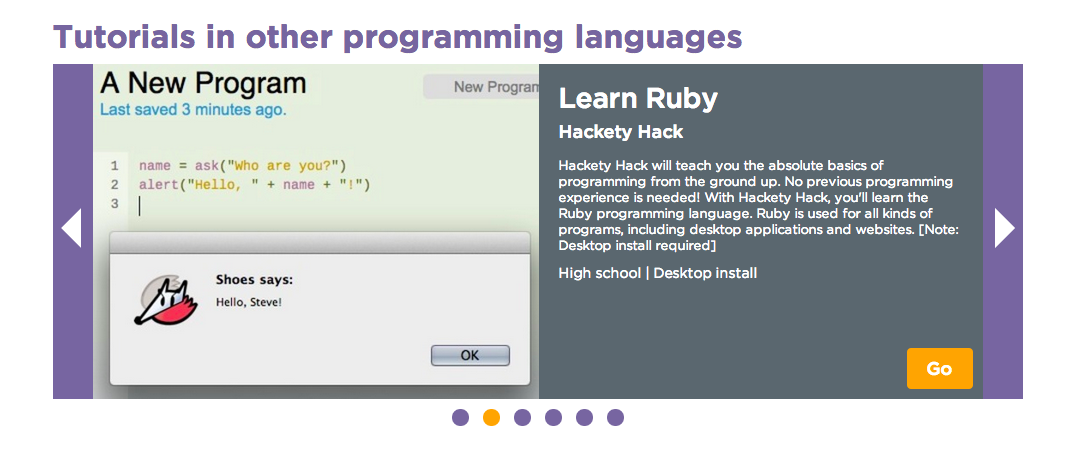Click the Tutorials in other programming languages heading
This screenshot has width=1080, height=468.
[397, 37]
